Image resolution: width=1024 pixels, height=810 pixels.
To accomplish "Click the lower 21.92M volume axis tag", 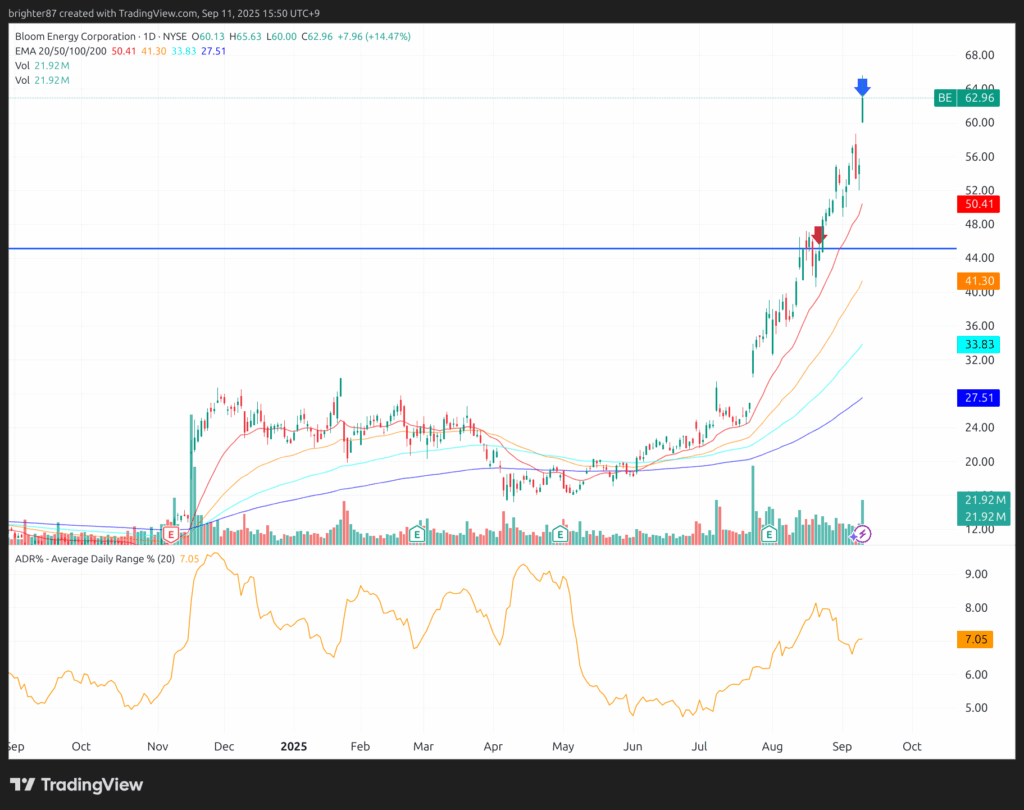I will click(x=984, y=516).
